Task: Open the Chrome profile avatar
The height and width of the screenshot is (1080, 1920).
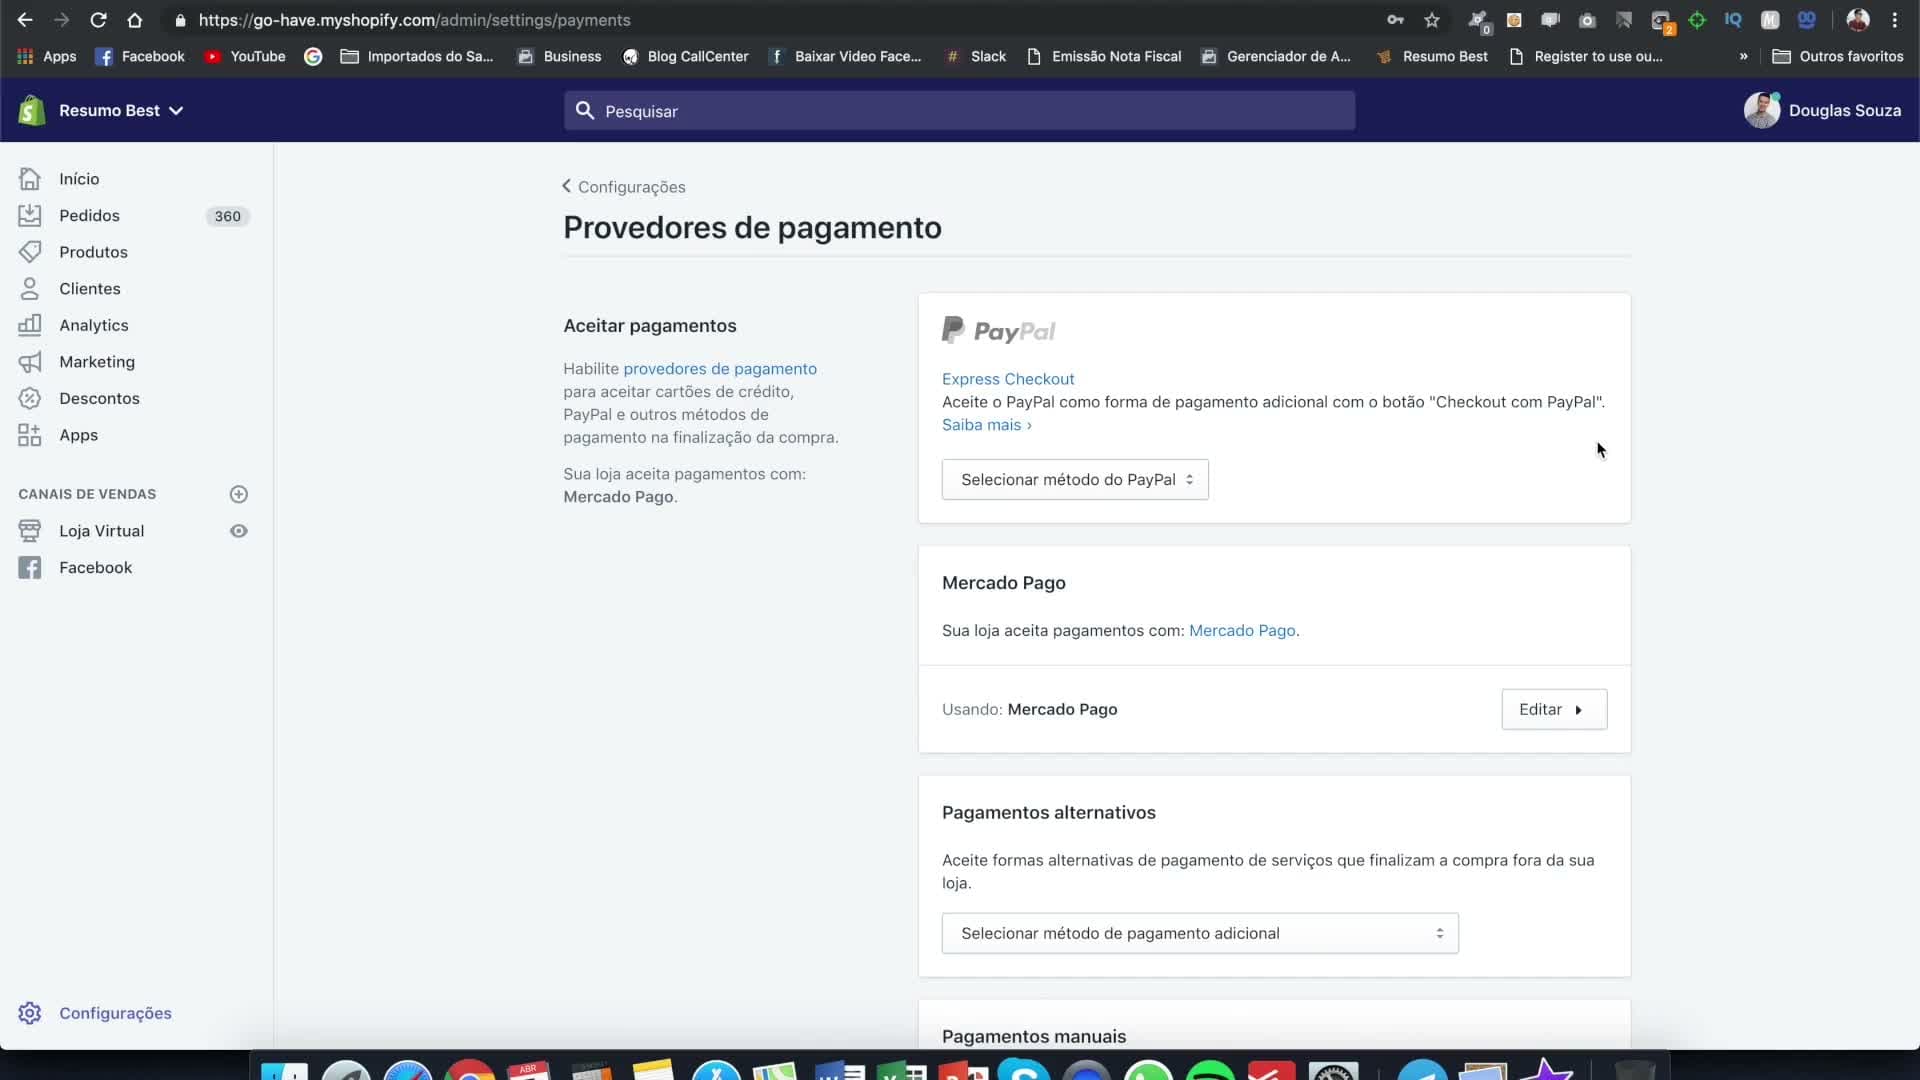Action: [x=1858, y=20]
